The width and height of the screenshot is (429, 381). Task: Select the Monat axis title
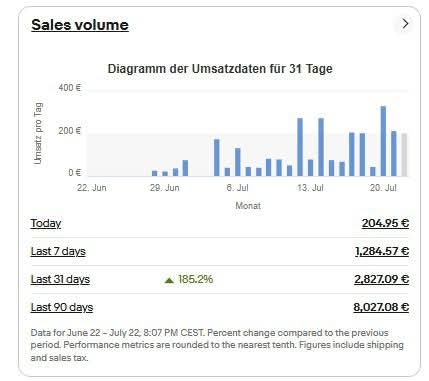click(248, 206)
